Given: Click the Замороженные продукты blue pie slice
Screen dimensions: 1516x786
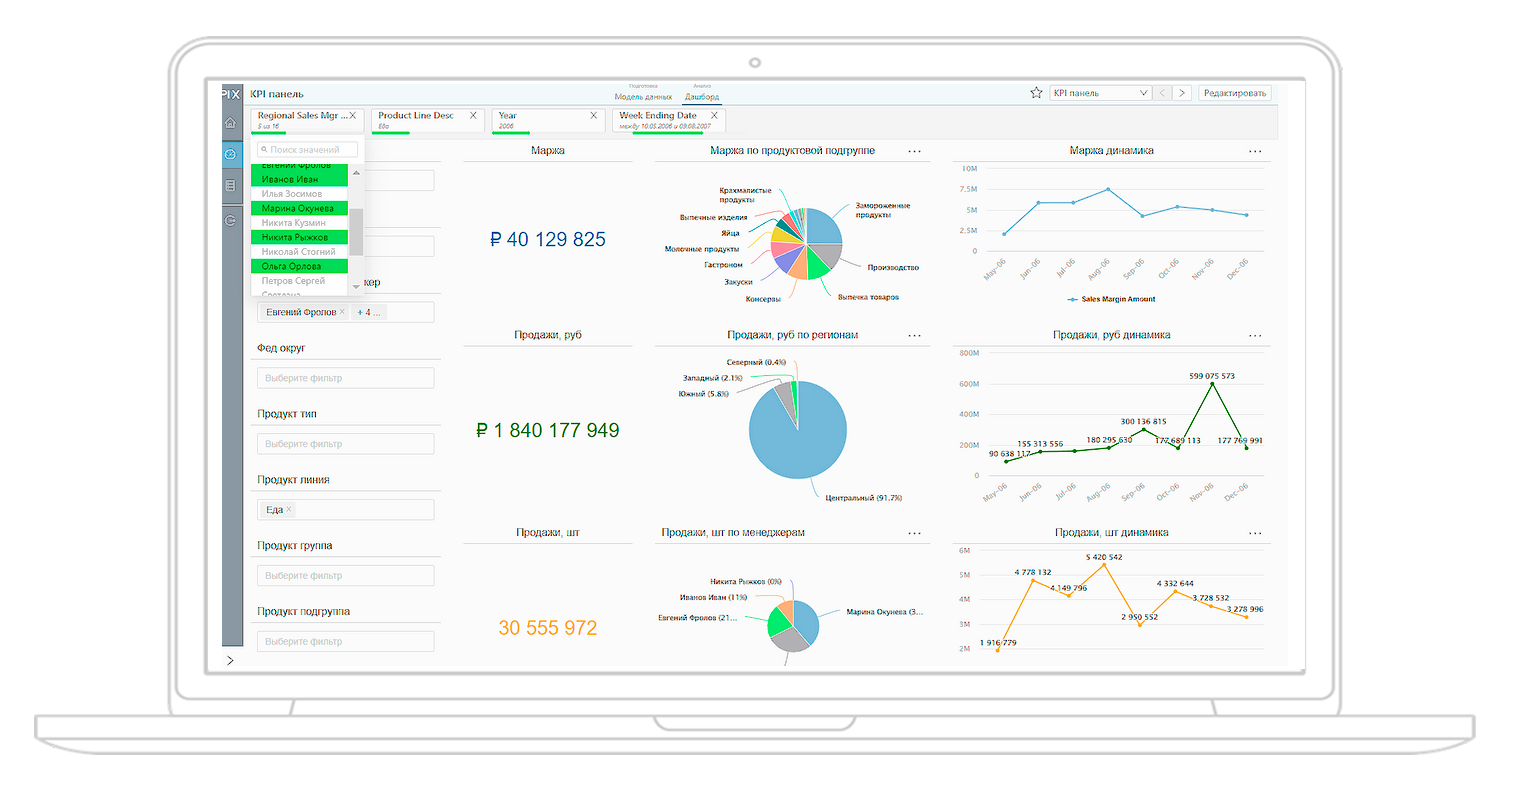Looking at the screenshot, I should click(x=824, y=226).
